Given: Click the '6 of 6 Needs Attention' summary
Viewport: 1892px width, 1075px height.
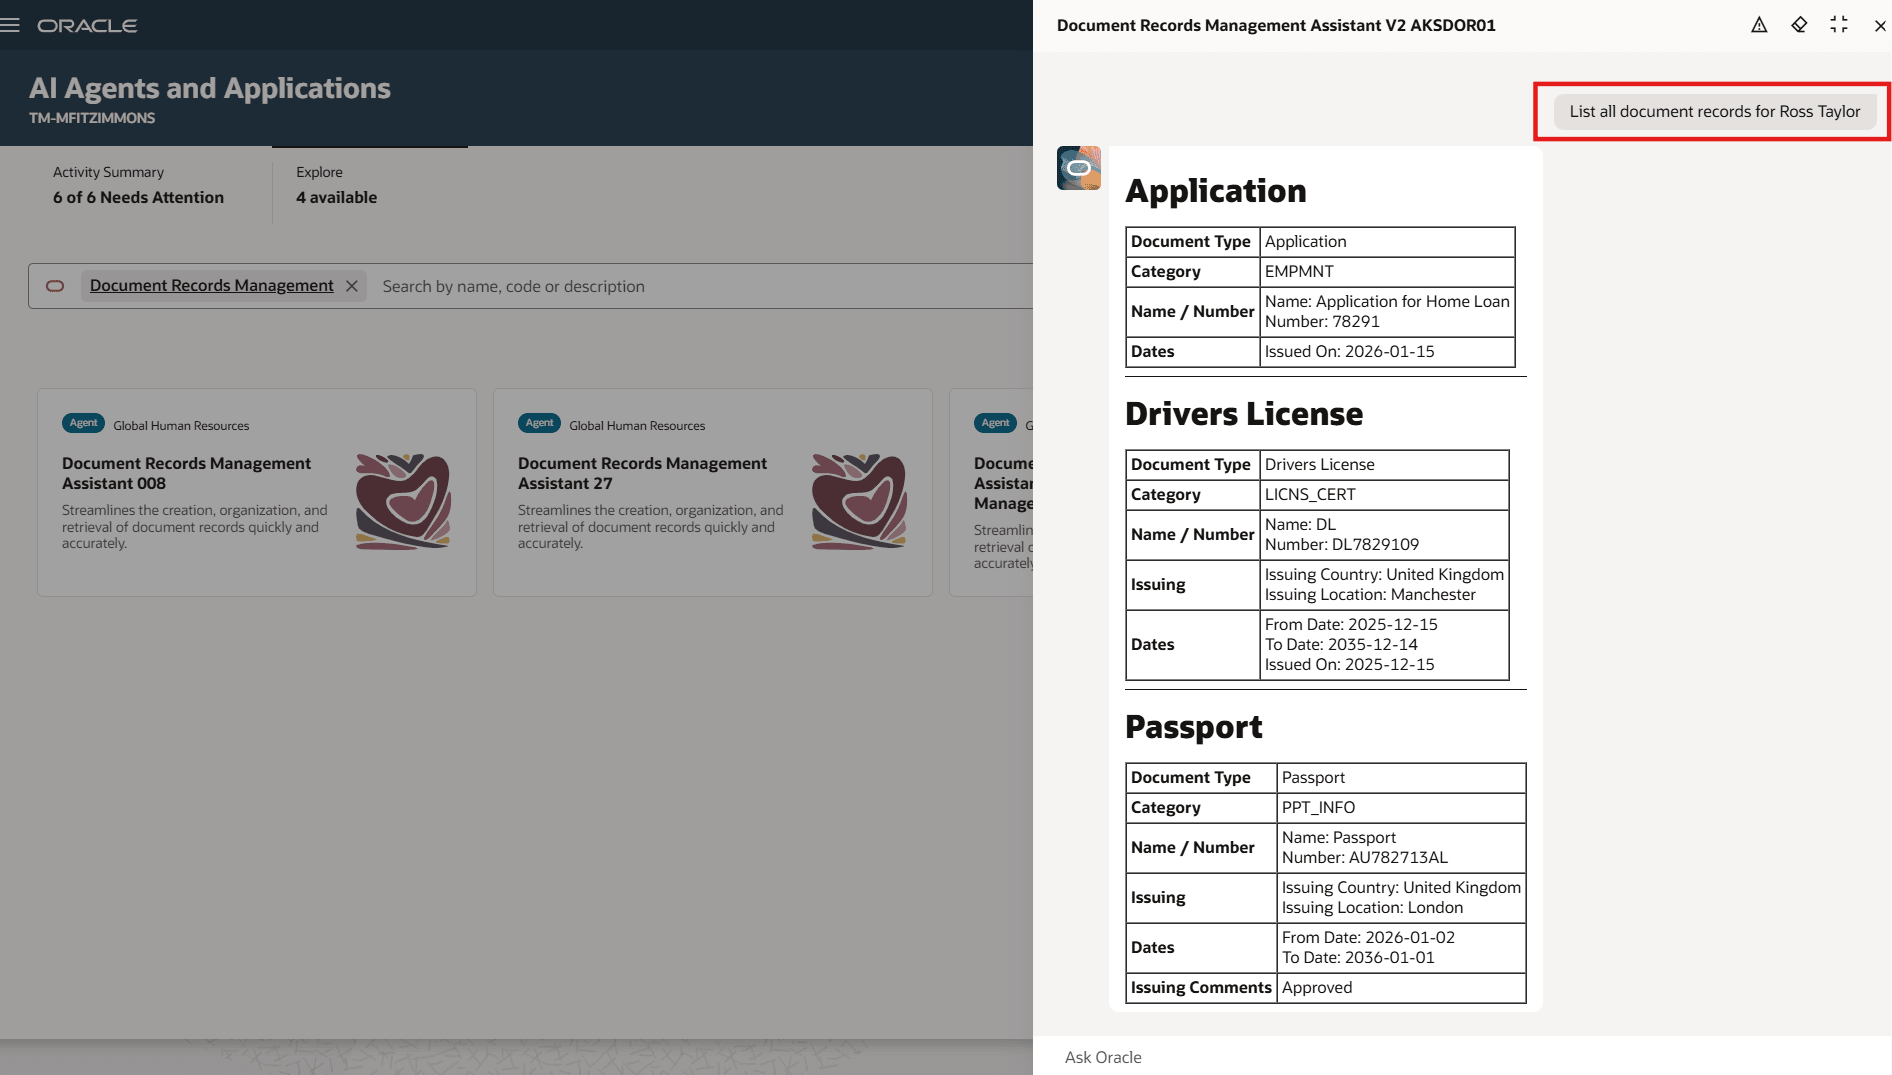Looking at the screenshot, I should point(139,197).
